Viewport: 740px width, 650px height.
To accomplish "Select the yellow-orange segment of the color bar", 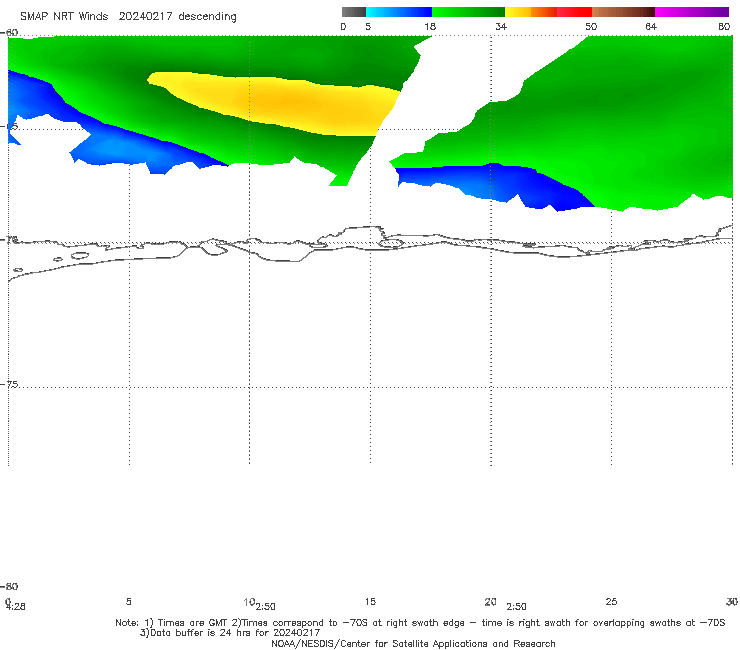I will pos(530,12).
